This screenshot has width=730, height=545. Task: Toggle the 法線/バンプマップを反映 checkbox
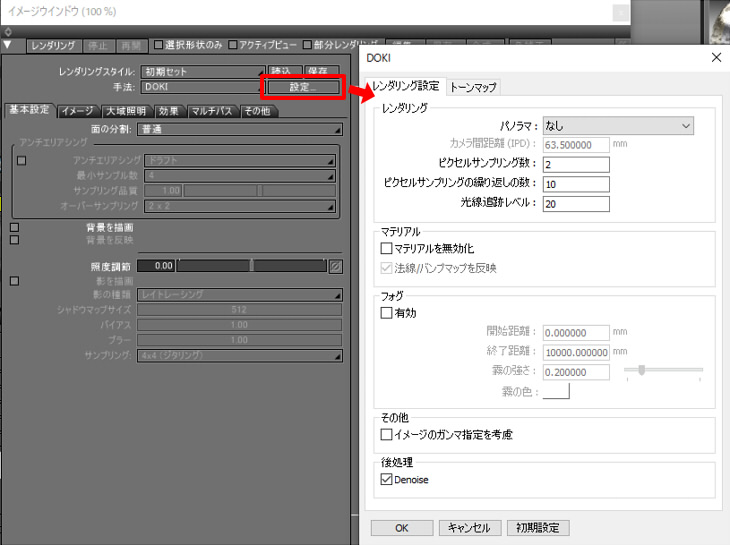[386, 268]
